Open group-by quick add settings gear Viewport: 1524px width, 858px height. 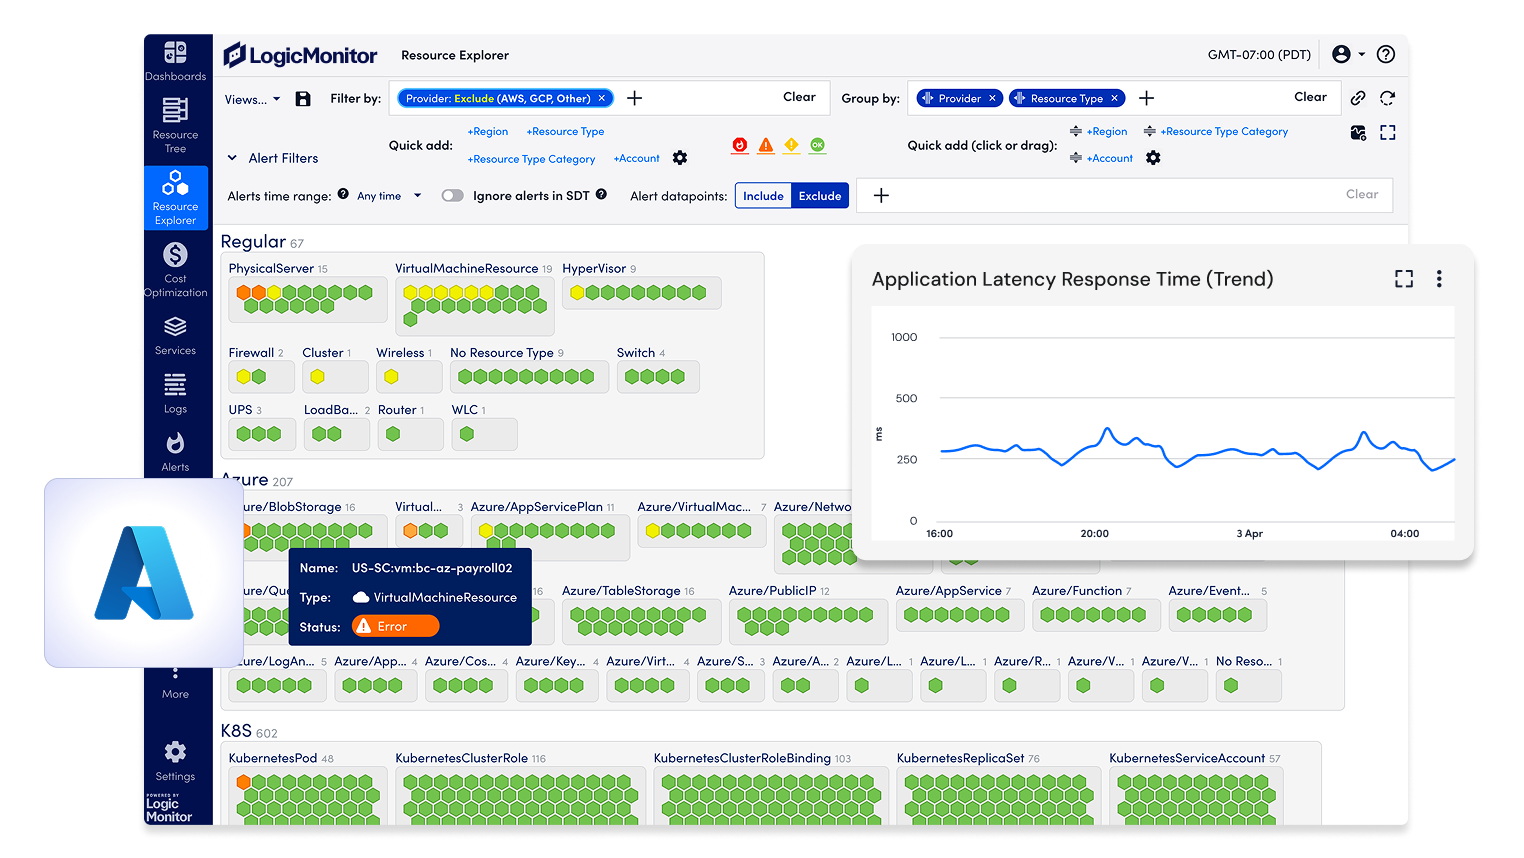click(x=1153, y=158)
